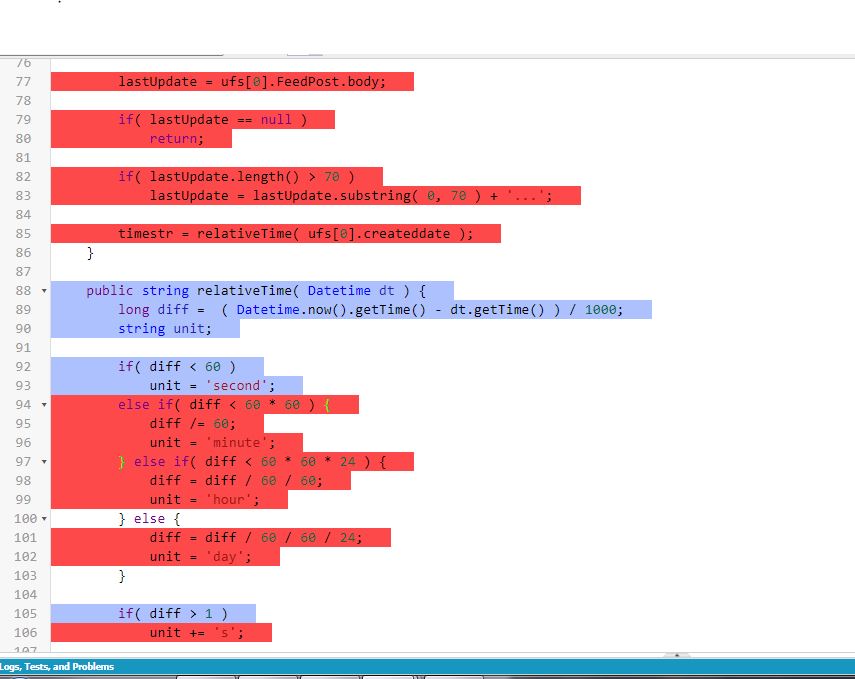
Task: Click the closing brace on line 86
Action: point(90,253)
